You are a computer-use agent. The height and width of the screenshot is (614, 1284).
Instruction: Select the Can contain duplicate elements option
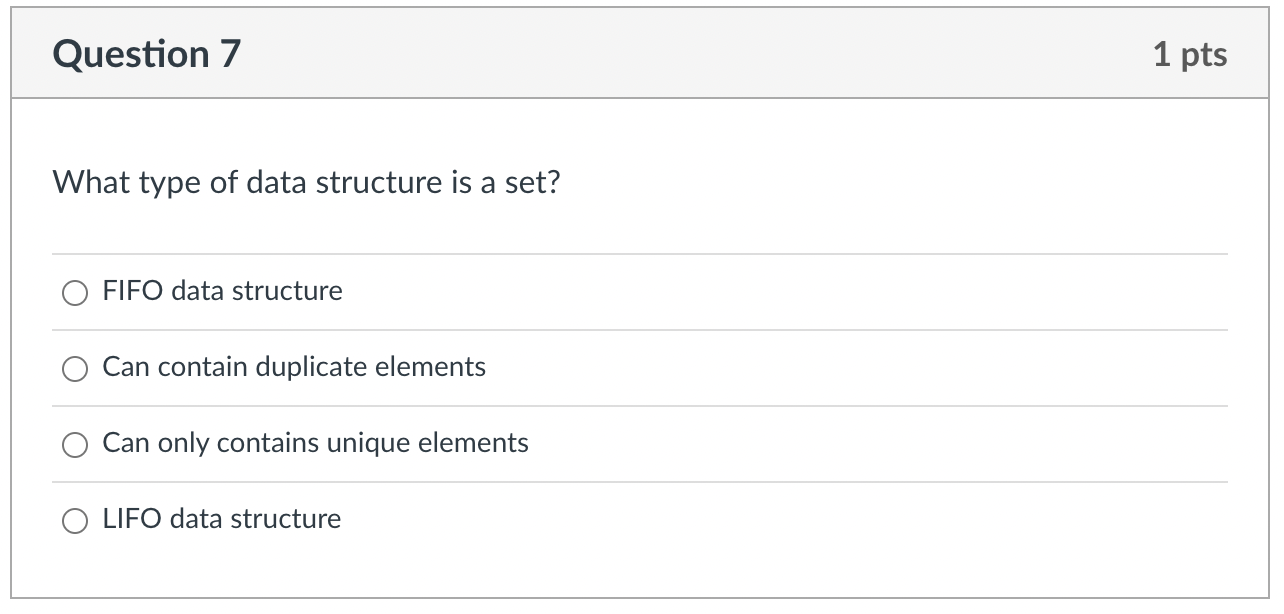[74, 369]
